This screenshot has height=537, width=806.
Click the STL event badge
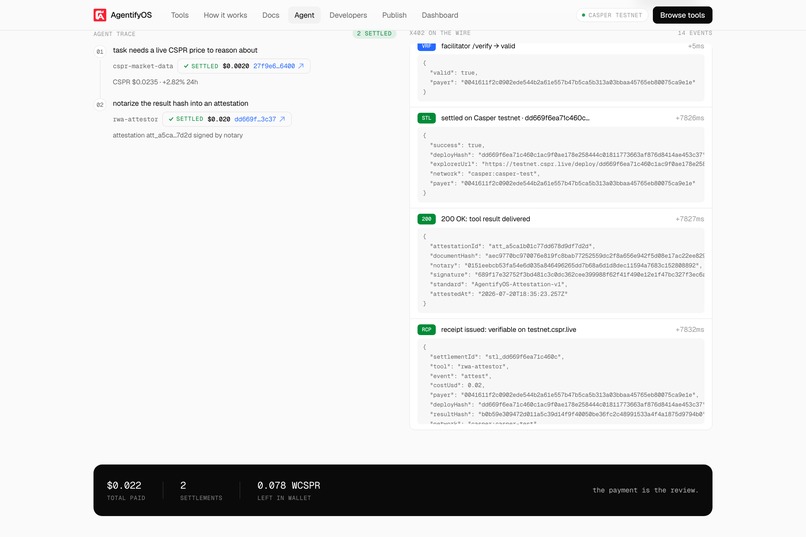[426, 118]
